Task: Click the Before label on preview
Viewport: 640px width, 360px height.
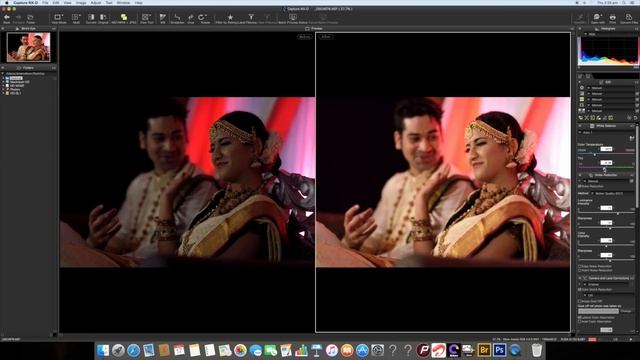Action: (305, 37)
